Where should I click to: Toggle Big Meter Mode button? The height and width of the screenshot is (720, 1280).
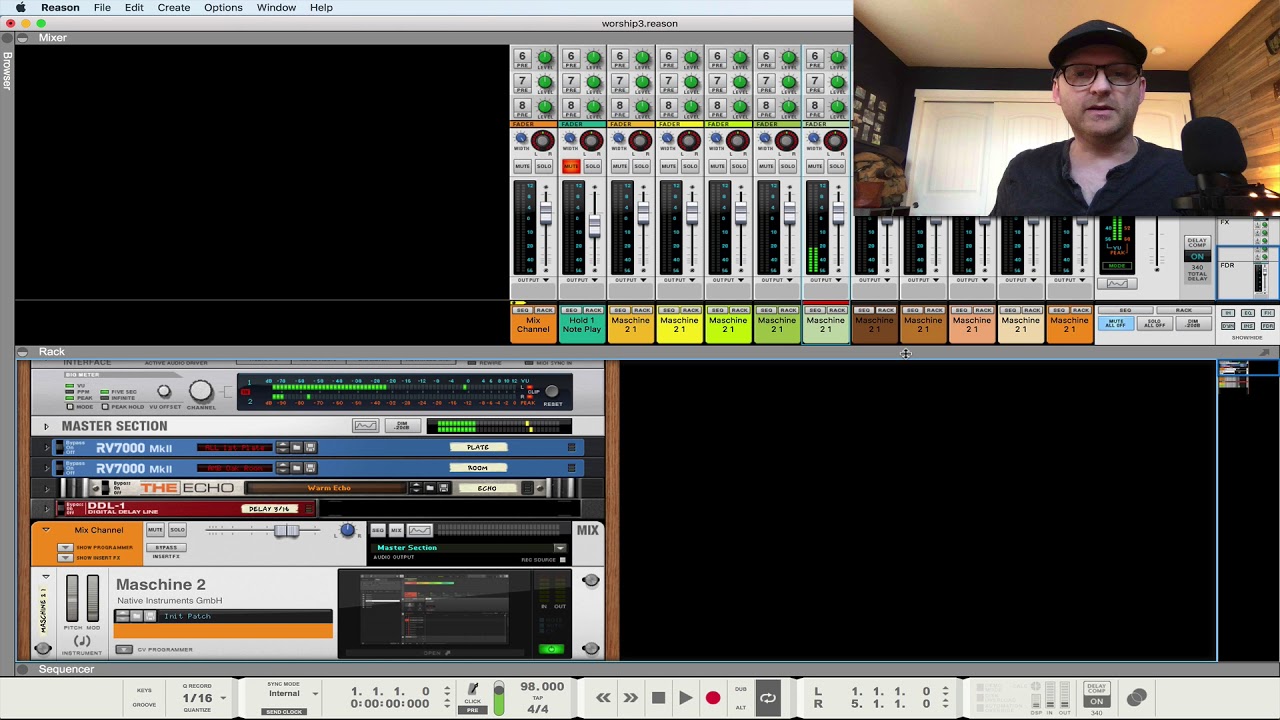pos(70,407)
